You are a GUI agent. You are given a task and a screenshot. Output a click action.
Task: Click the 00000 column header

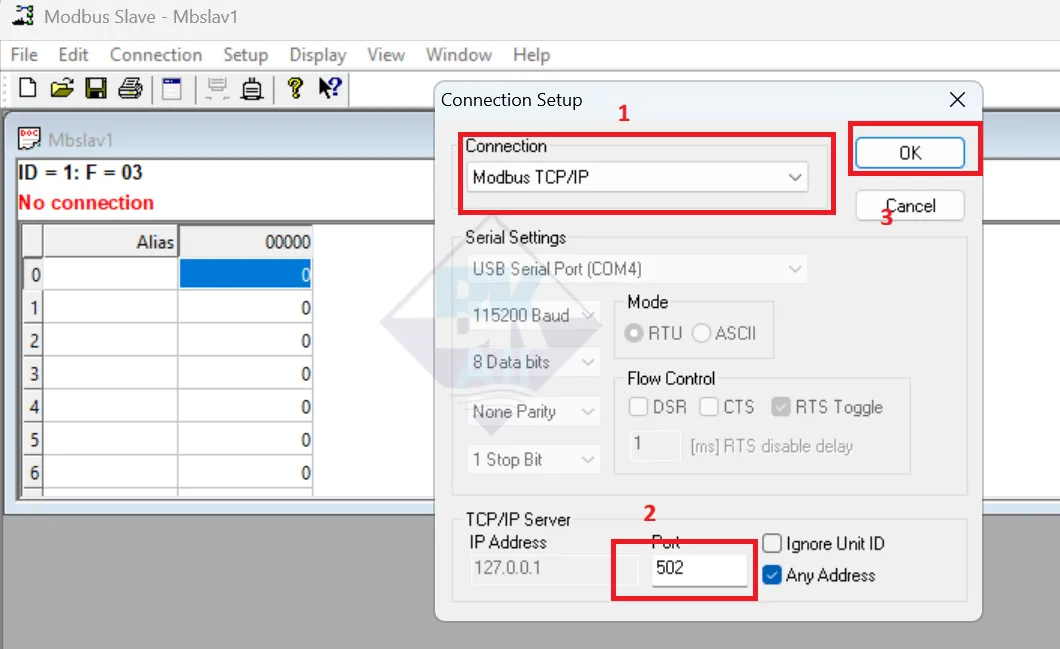245,241
